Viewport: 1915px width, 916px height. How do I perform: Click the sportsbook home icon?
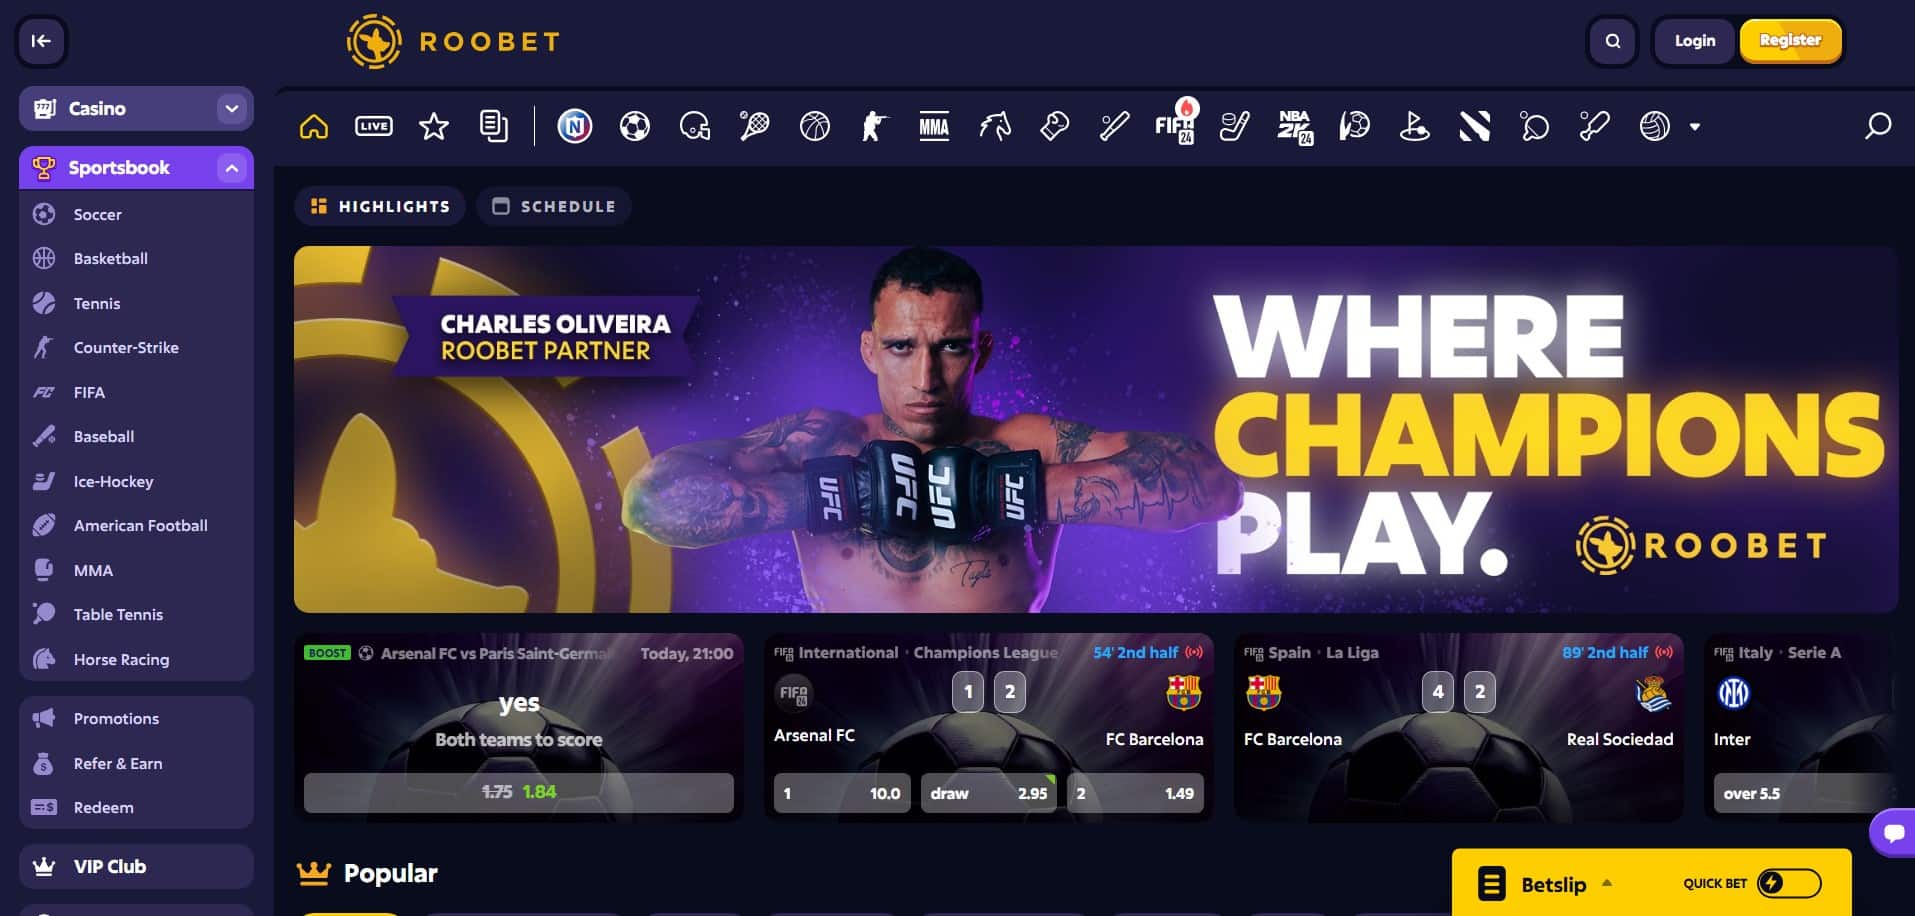pyautogui.click(x=314, y=126)
